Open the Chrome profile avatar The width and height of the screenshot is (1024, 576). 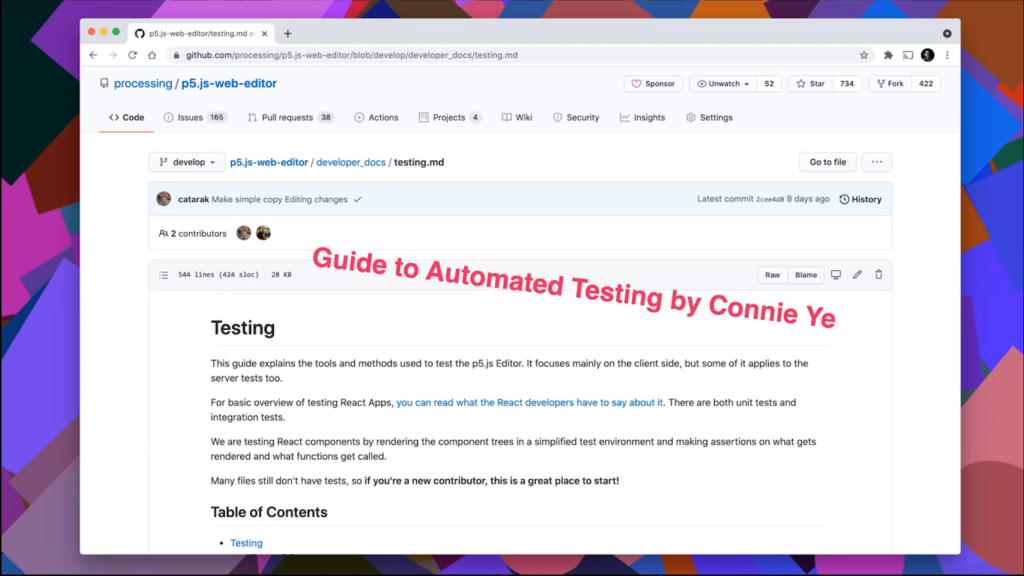(927, 55)
